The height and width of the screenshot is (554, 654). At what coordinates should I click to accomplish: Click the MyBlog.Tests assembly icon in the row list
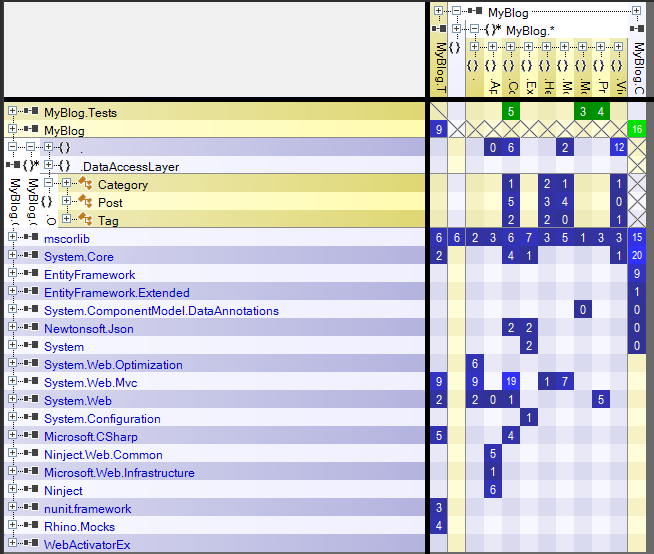click(31, 111)
